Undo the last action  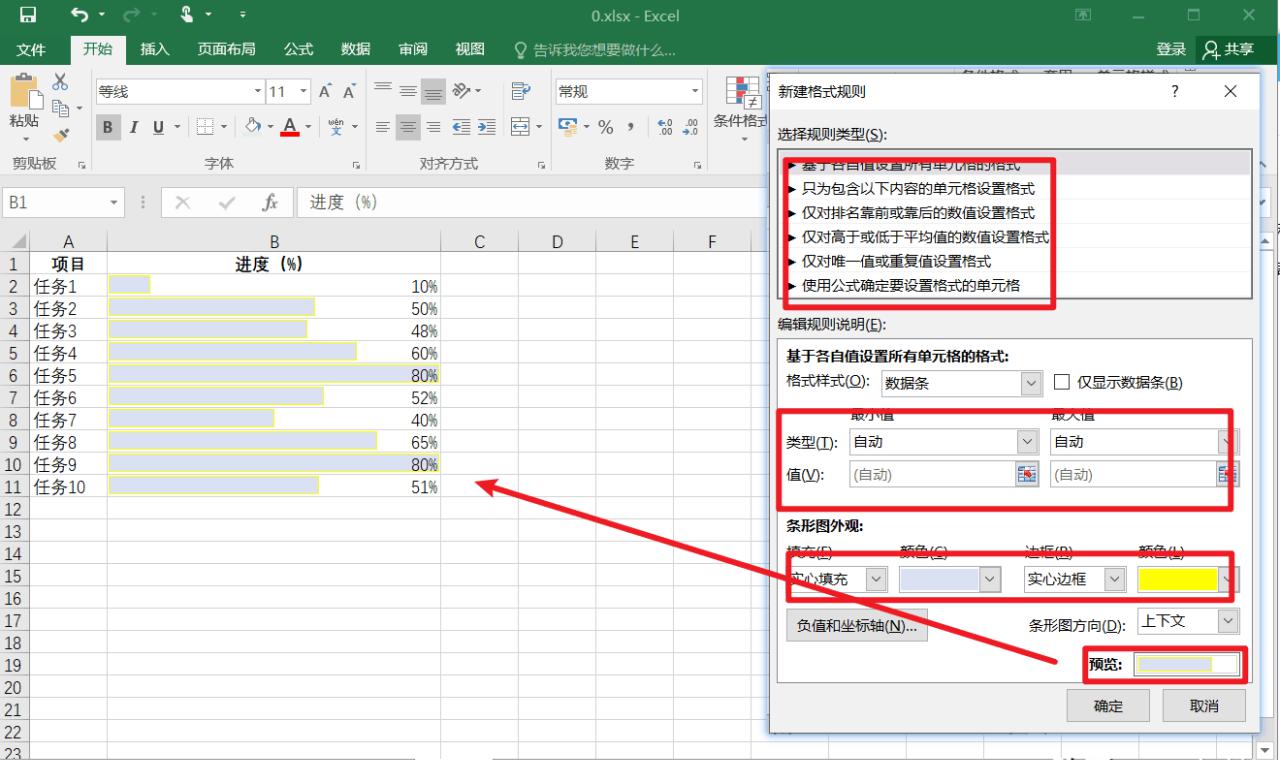coord(81,15)
